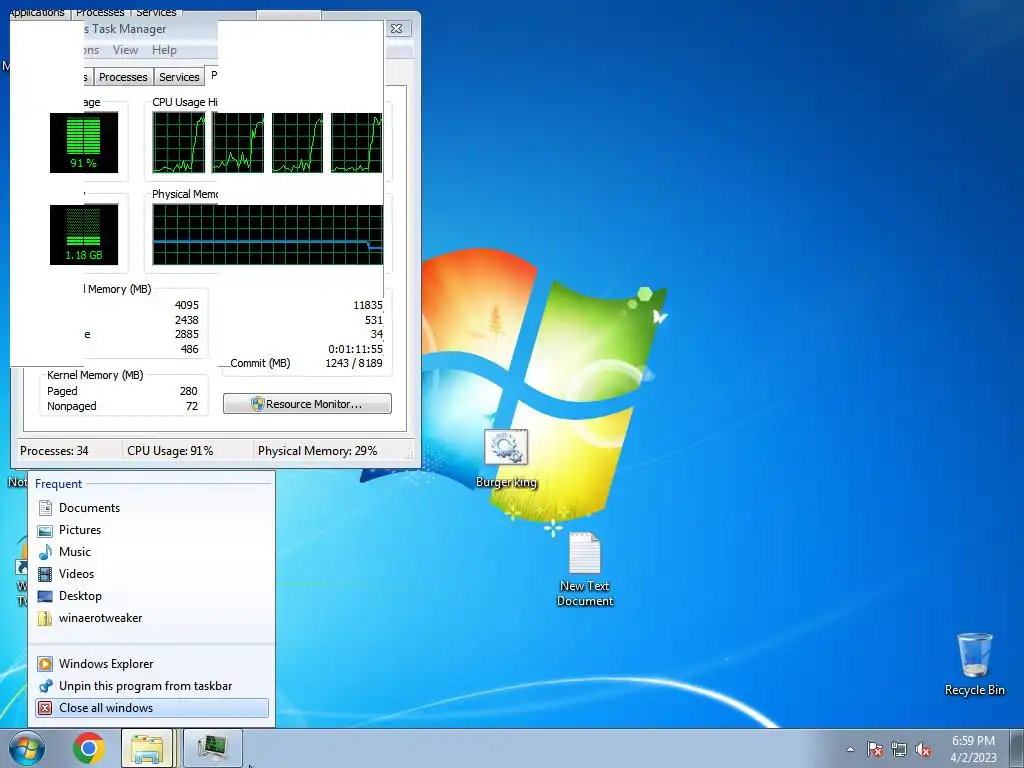This screenshot has height=768, width=1024.
Task: Click the CPU usage 91 % gauge
Action: point(84,142)
